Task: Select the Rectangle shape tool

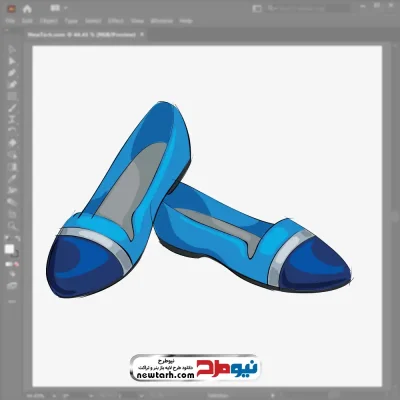Action: coord(12,96)
